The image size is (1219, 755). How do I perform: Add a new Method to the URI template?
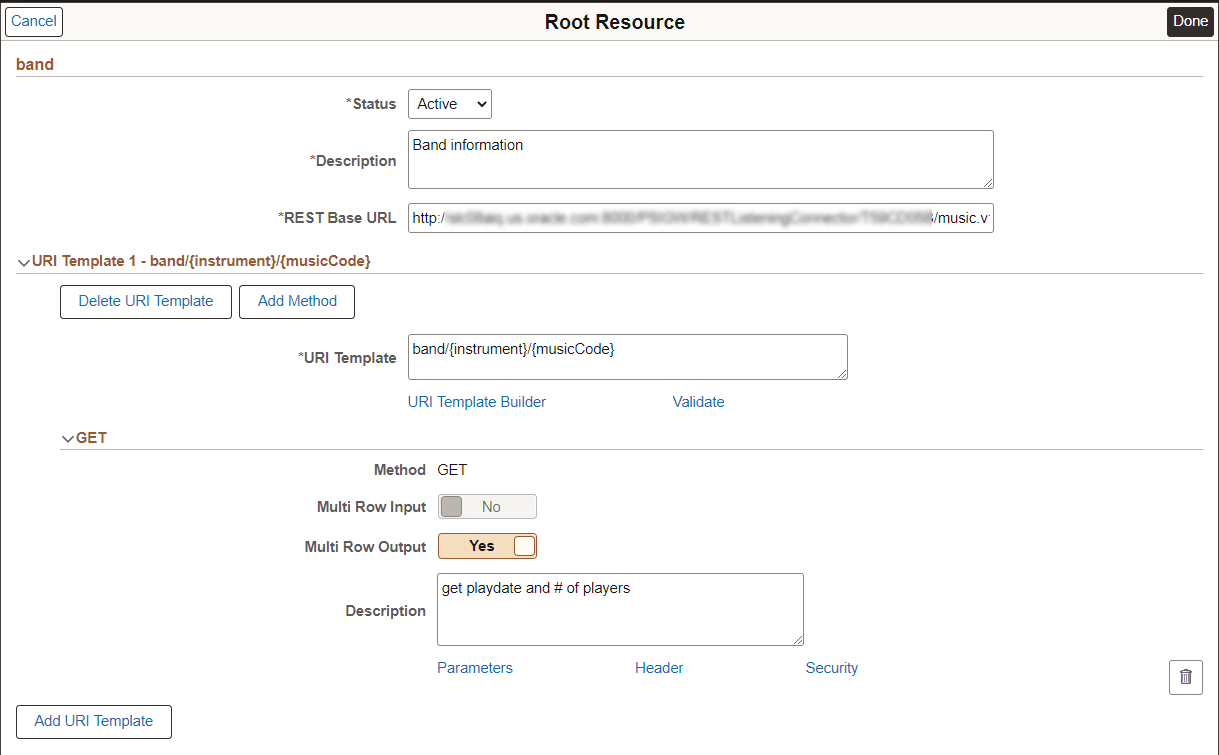(x=296, y=301)
